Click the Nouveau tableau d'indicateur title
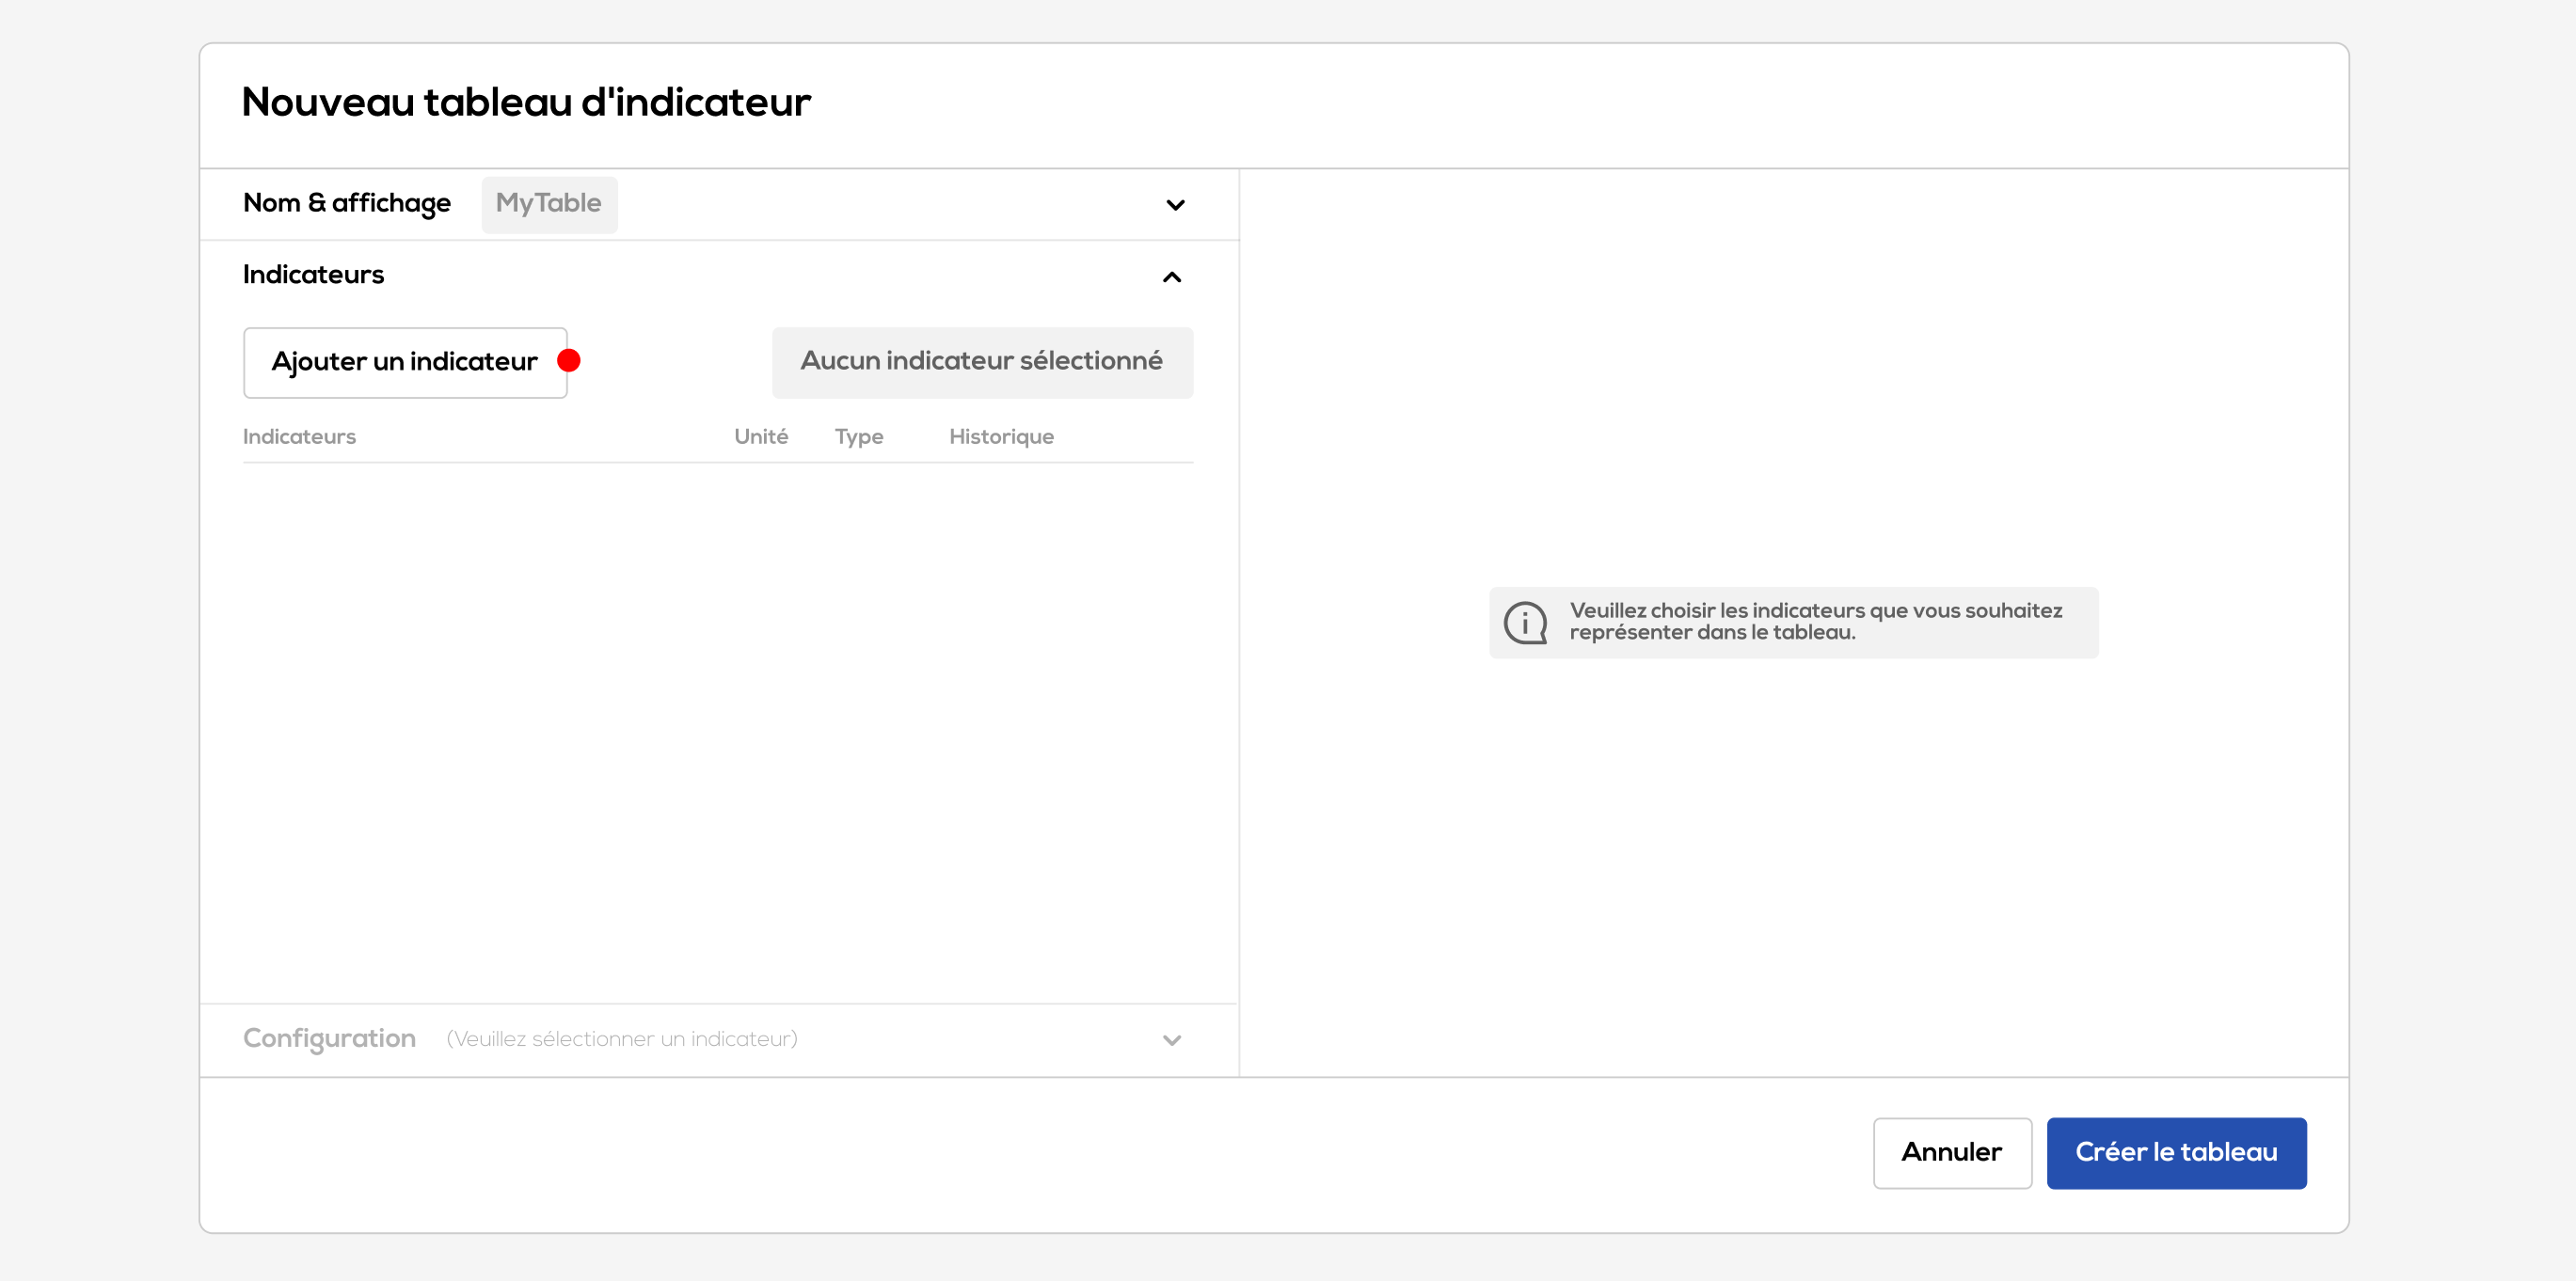Screen dimensions: 2576x1281 point(526,102)
